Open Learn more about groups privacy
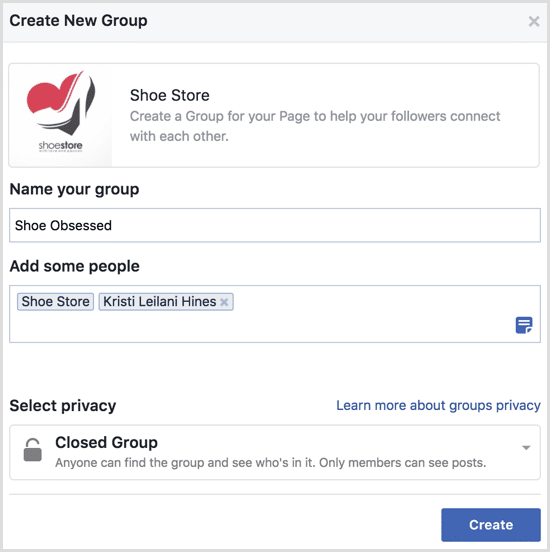550x552 pixels. pyautogui.click(x=438, y=406)
